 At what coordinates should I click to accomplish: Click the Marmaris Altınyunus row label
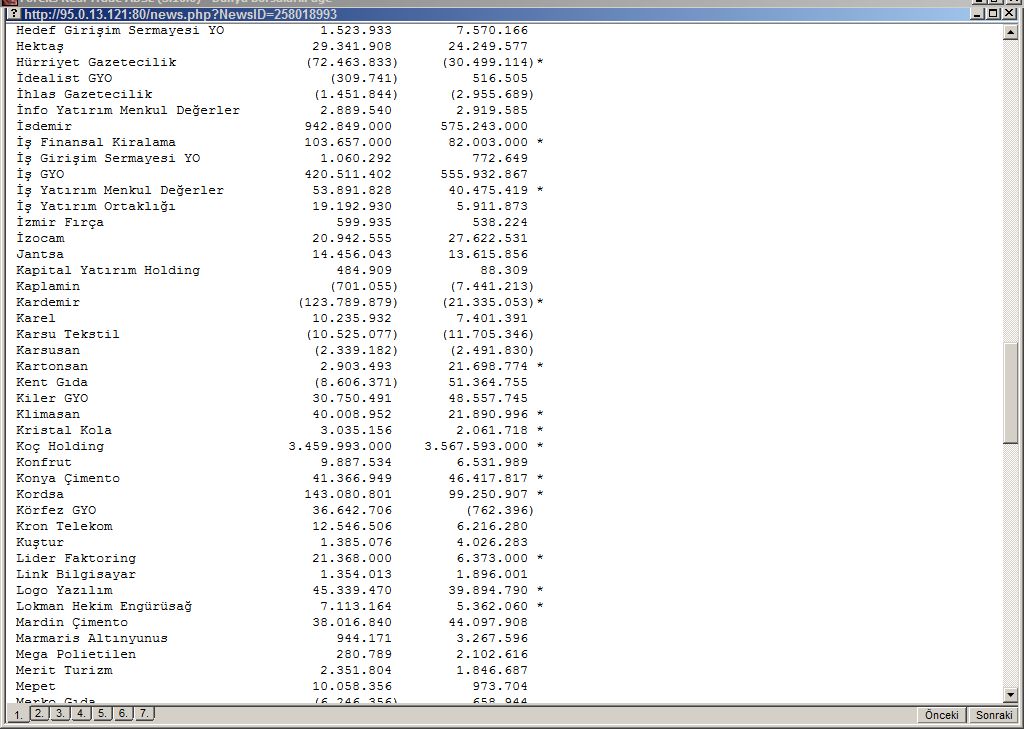(x=92, y=638)
